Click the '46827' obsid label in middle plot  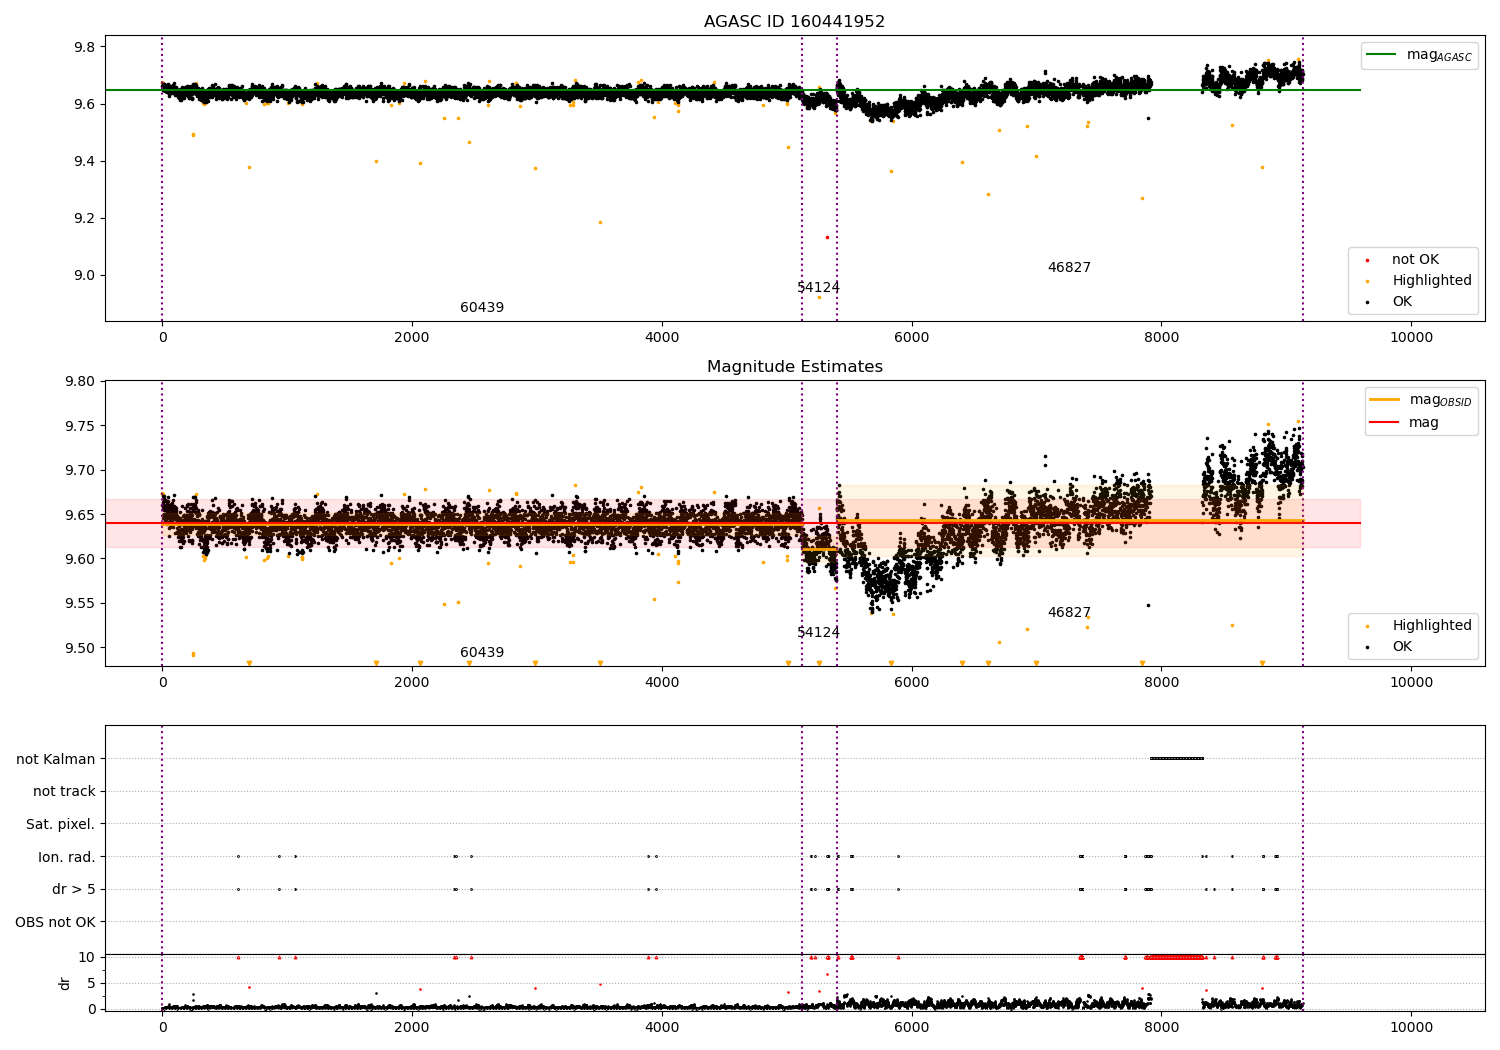(x=1069, y=613)
